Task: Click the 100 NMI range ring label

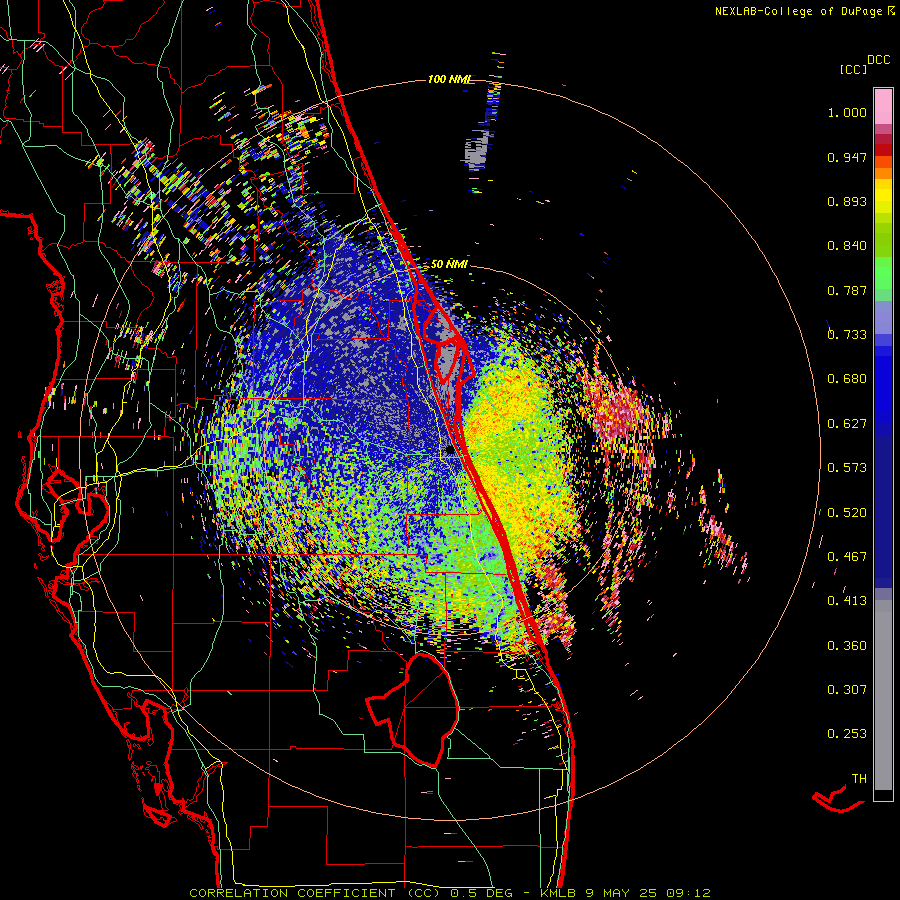Action: point(449,79)
